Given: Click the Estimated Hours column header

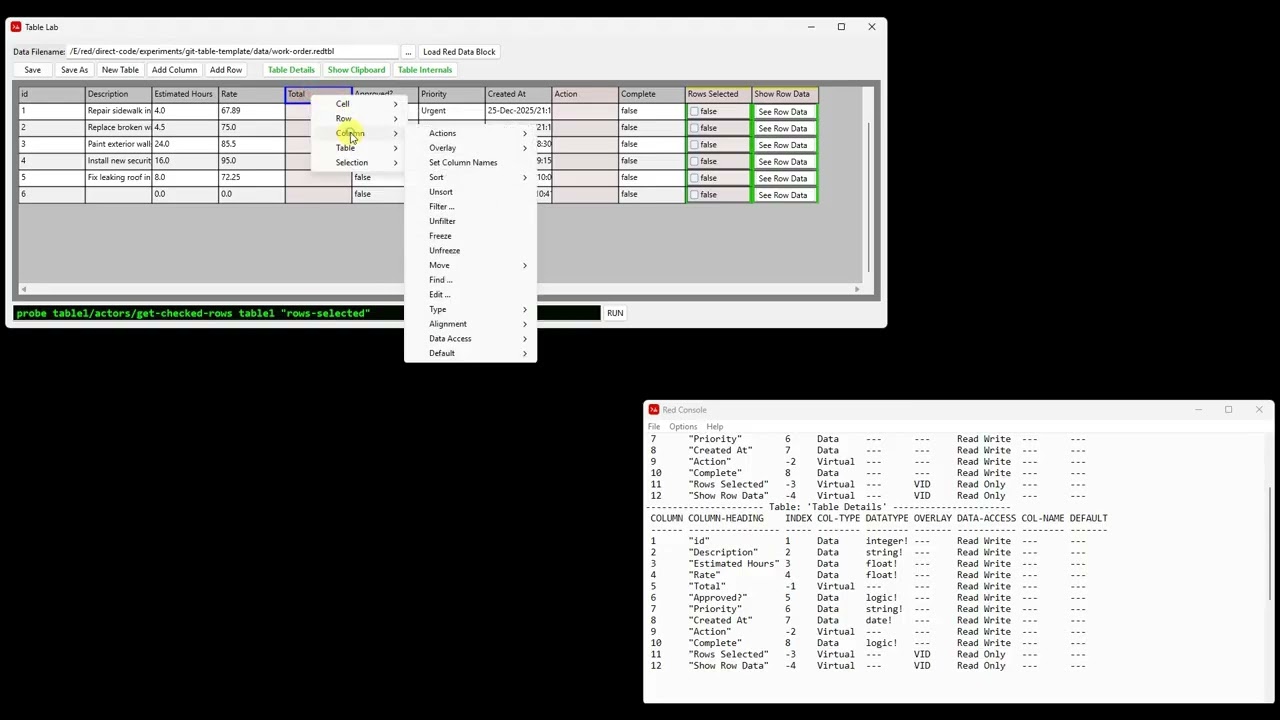Looking at the screenshot, I should coord(184,94).
